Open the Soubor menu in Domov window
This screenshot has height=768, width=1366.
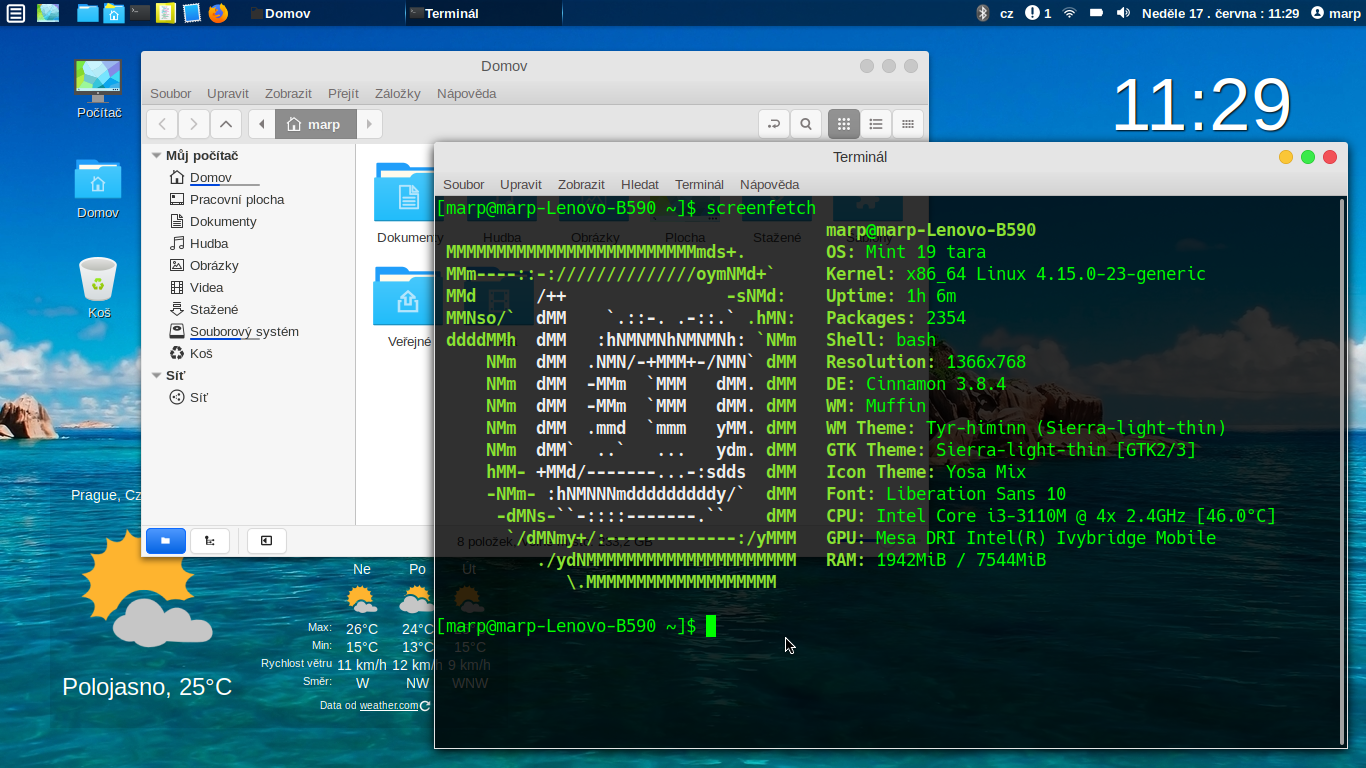coord(171,93)
